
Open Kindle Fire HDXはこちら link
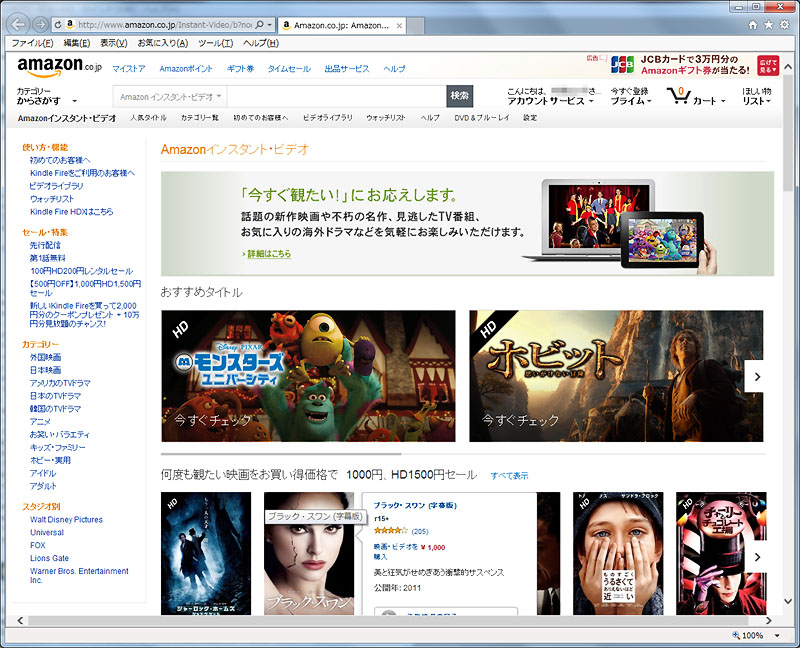[x=71, y=212]
